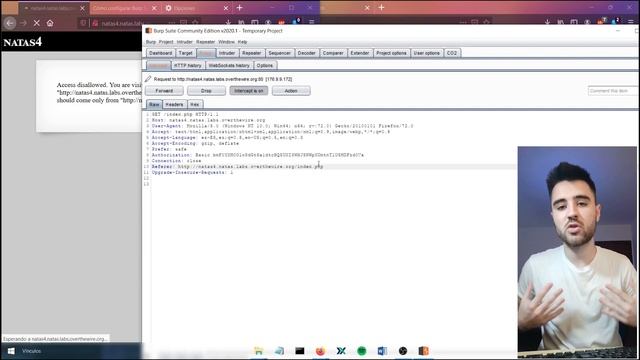Image resolution: width=640 pixels, height=360 pixels.
Task: Open the Action button menu
Action: (x=291, y=91)
